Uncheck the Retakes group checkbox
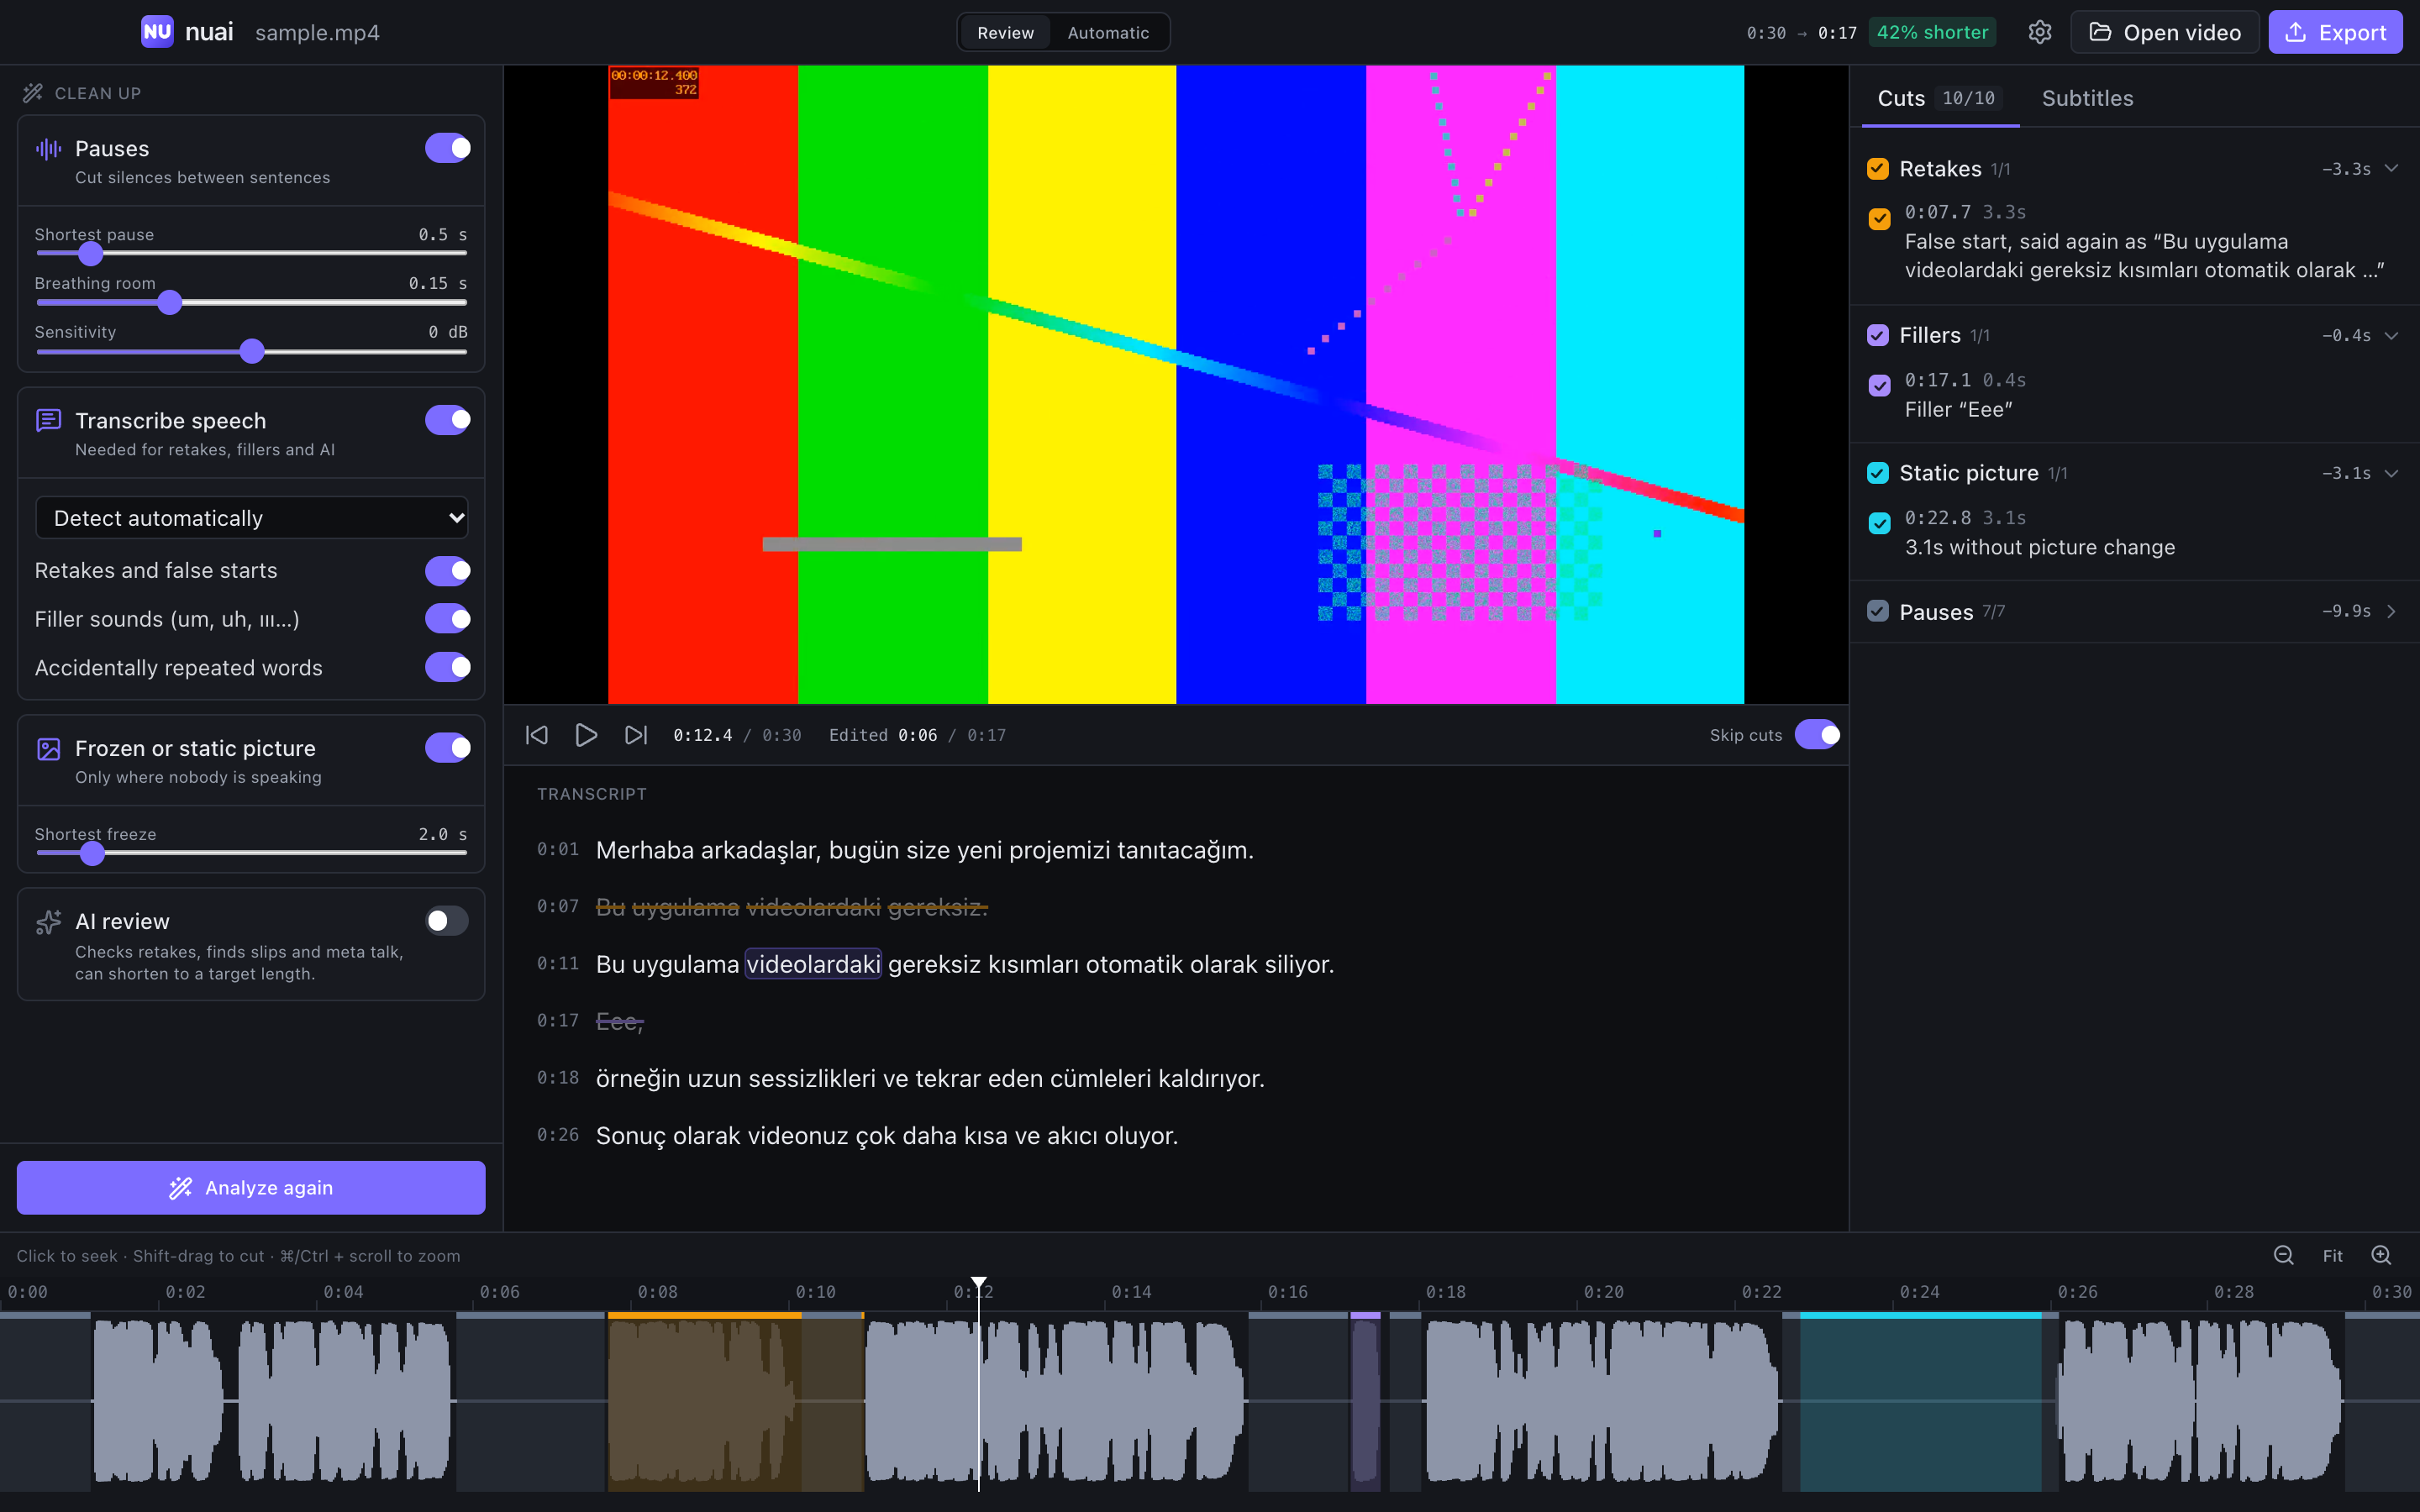The height and width of the screenshot is (1512, 2420). point(1878,169)
